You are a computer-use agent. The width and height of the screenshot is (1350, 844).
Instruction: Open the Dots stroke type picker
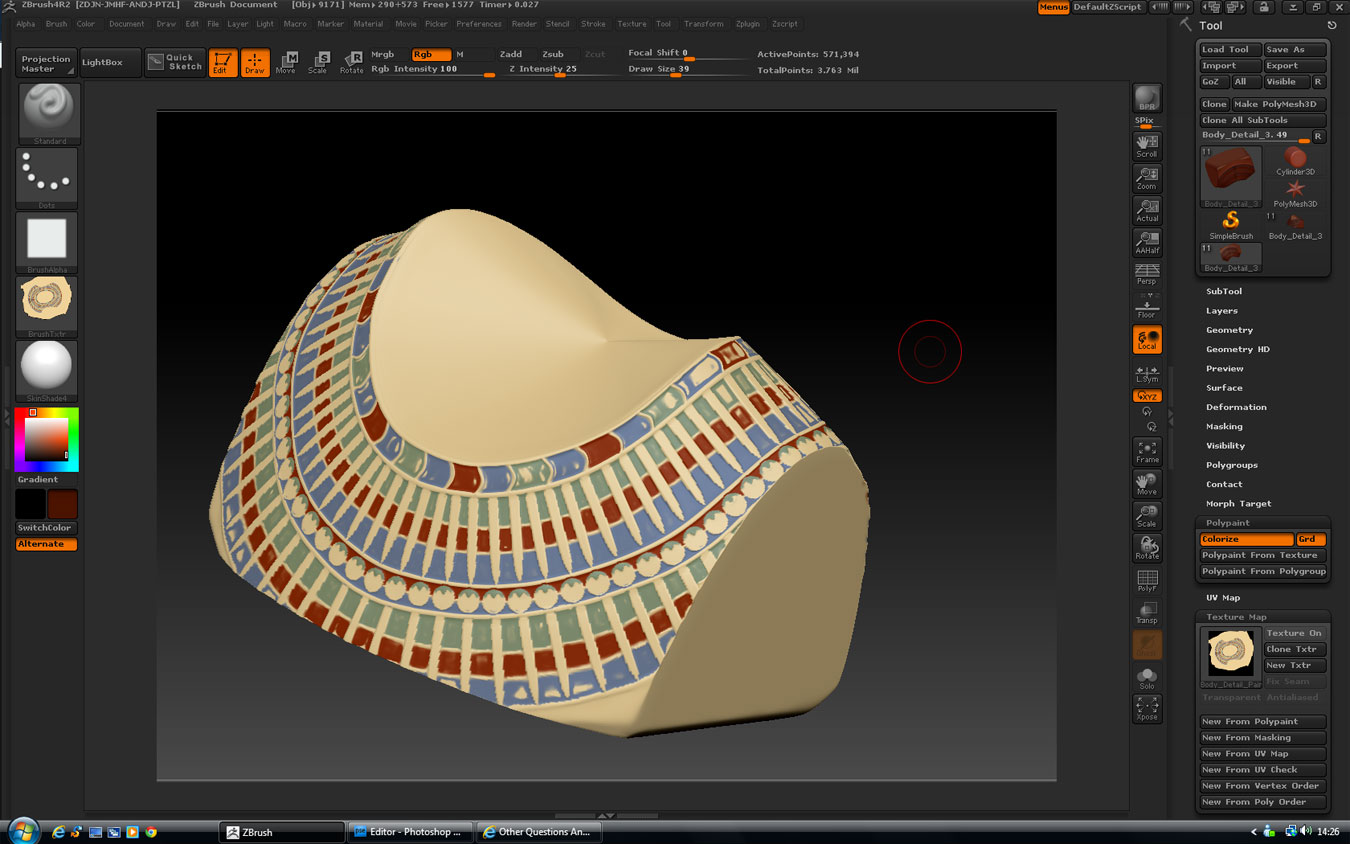tap(47, 178)
